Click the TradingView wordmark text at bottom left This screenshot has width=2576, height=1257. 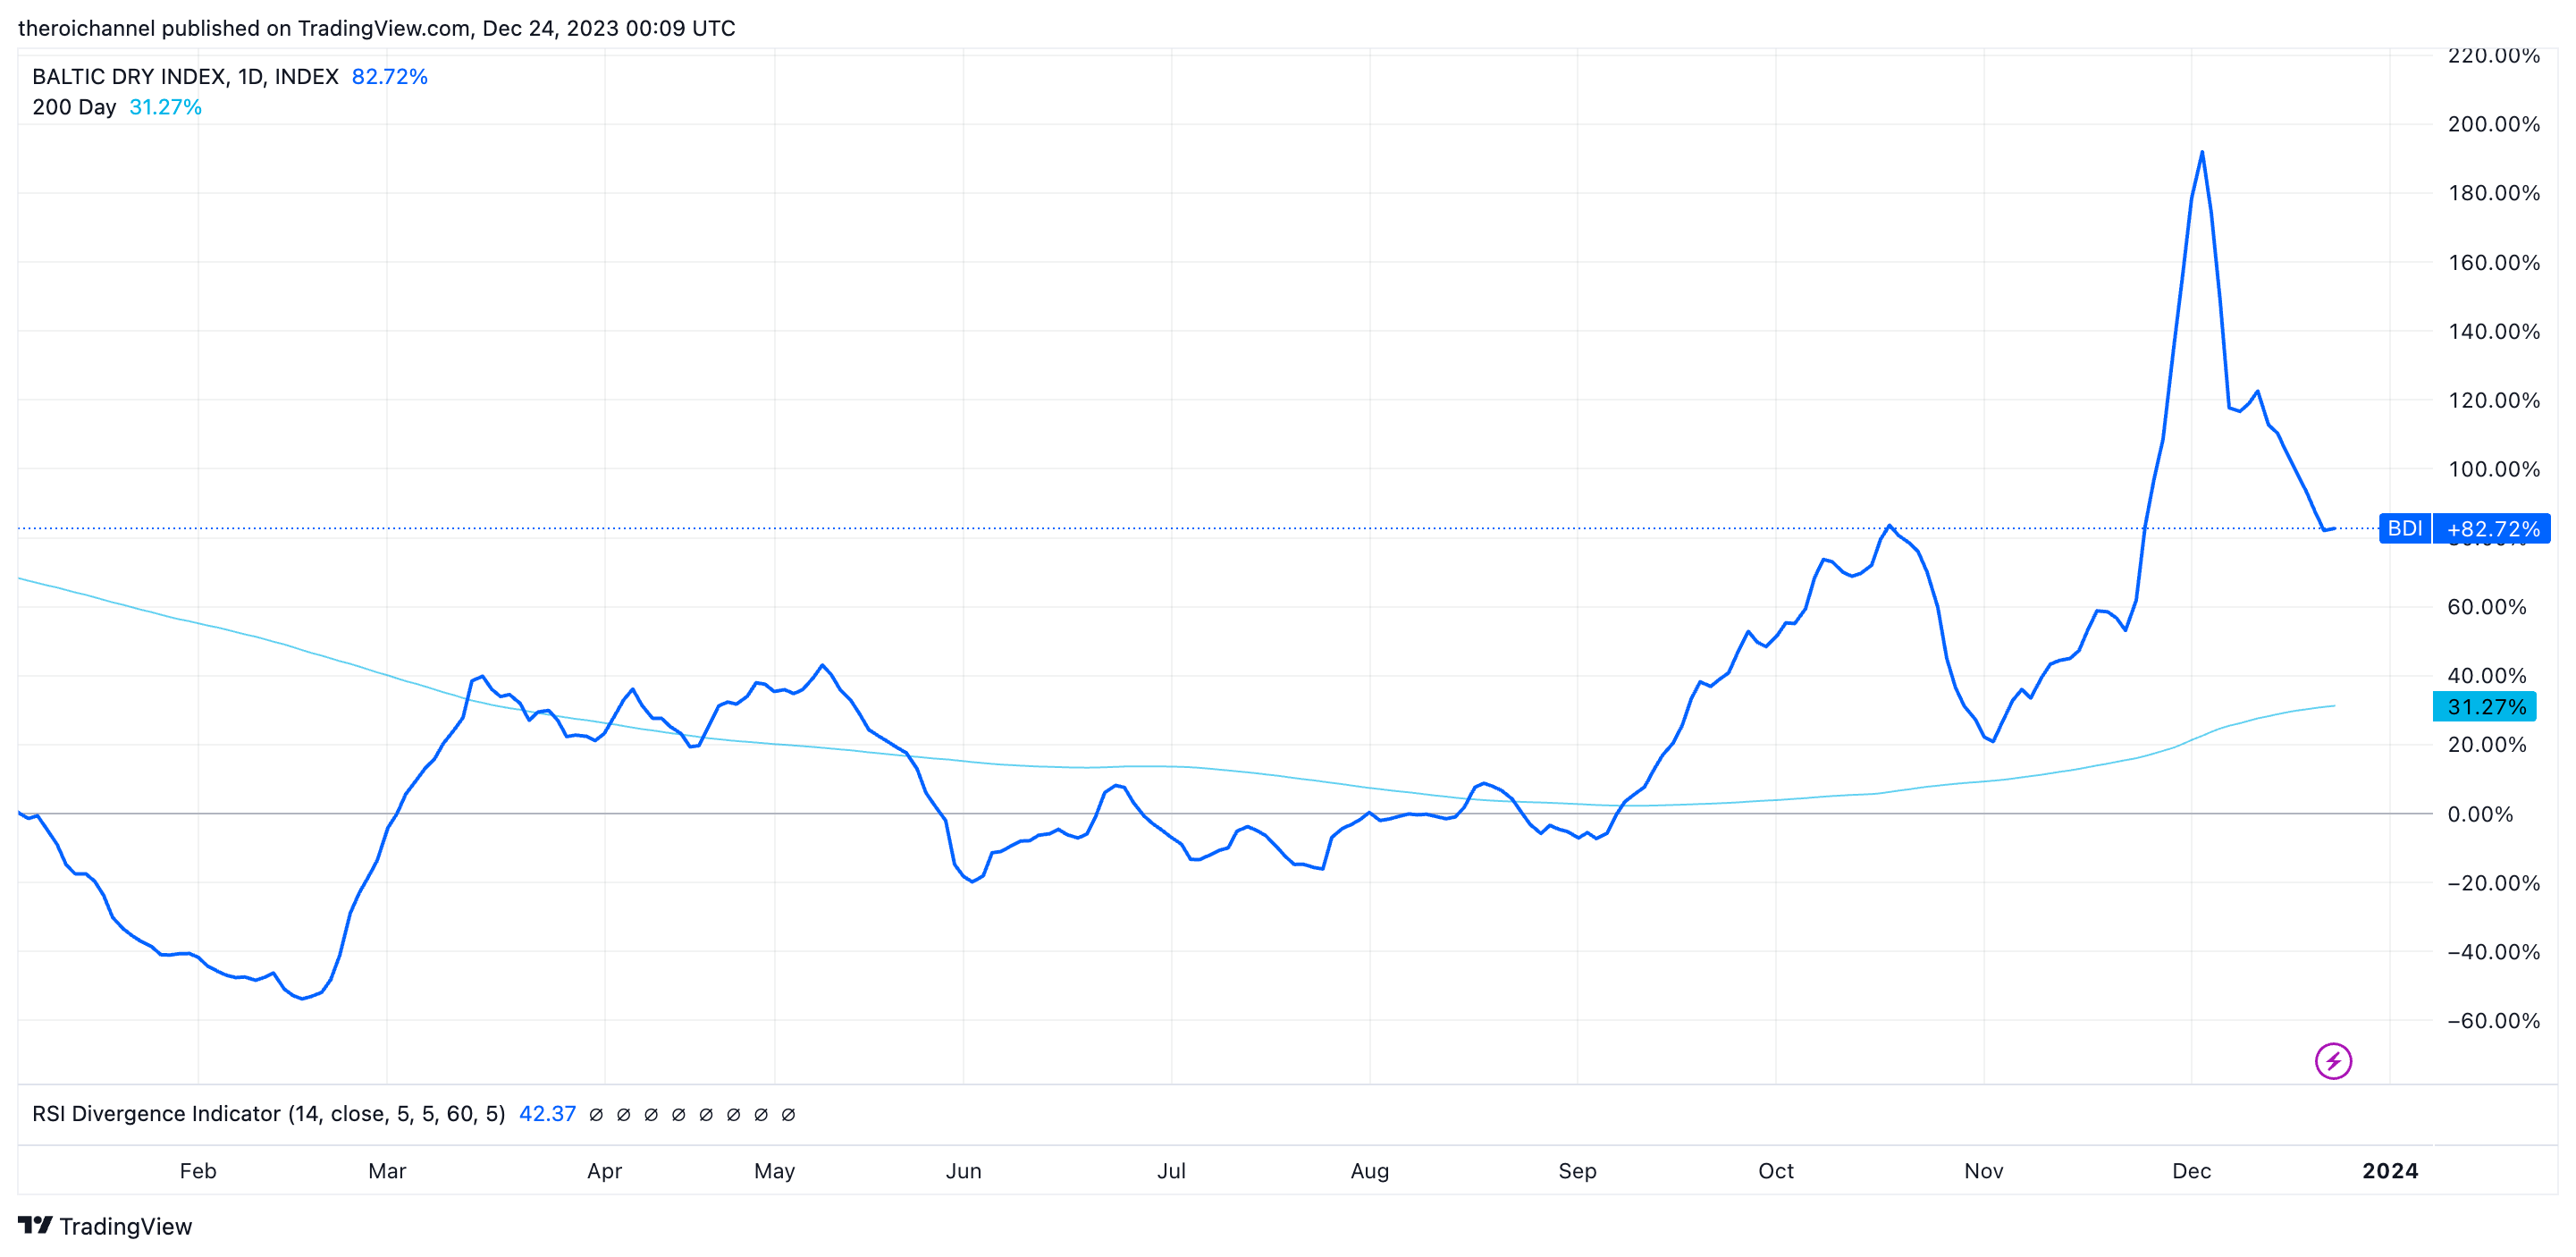125,1226
